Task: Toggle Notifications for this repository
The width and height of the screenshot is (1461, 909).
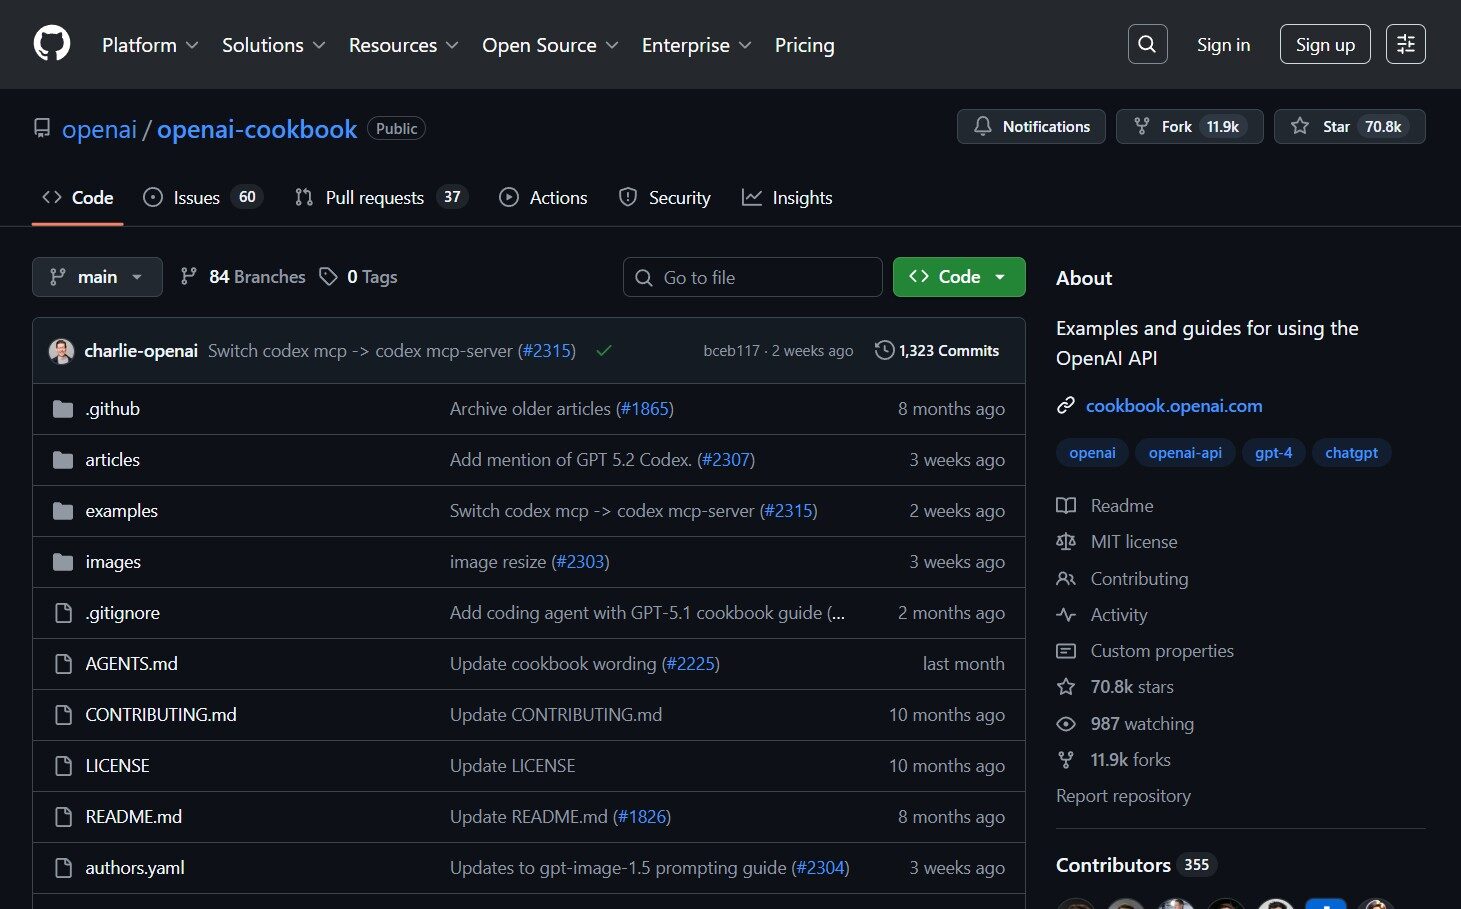Action: click(1031, 127)
